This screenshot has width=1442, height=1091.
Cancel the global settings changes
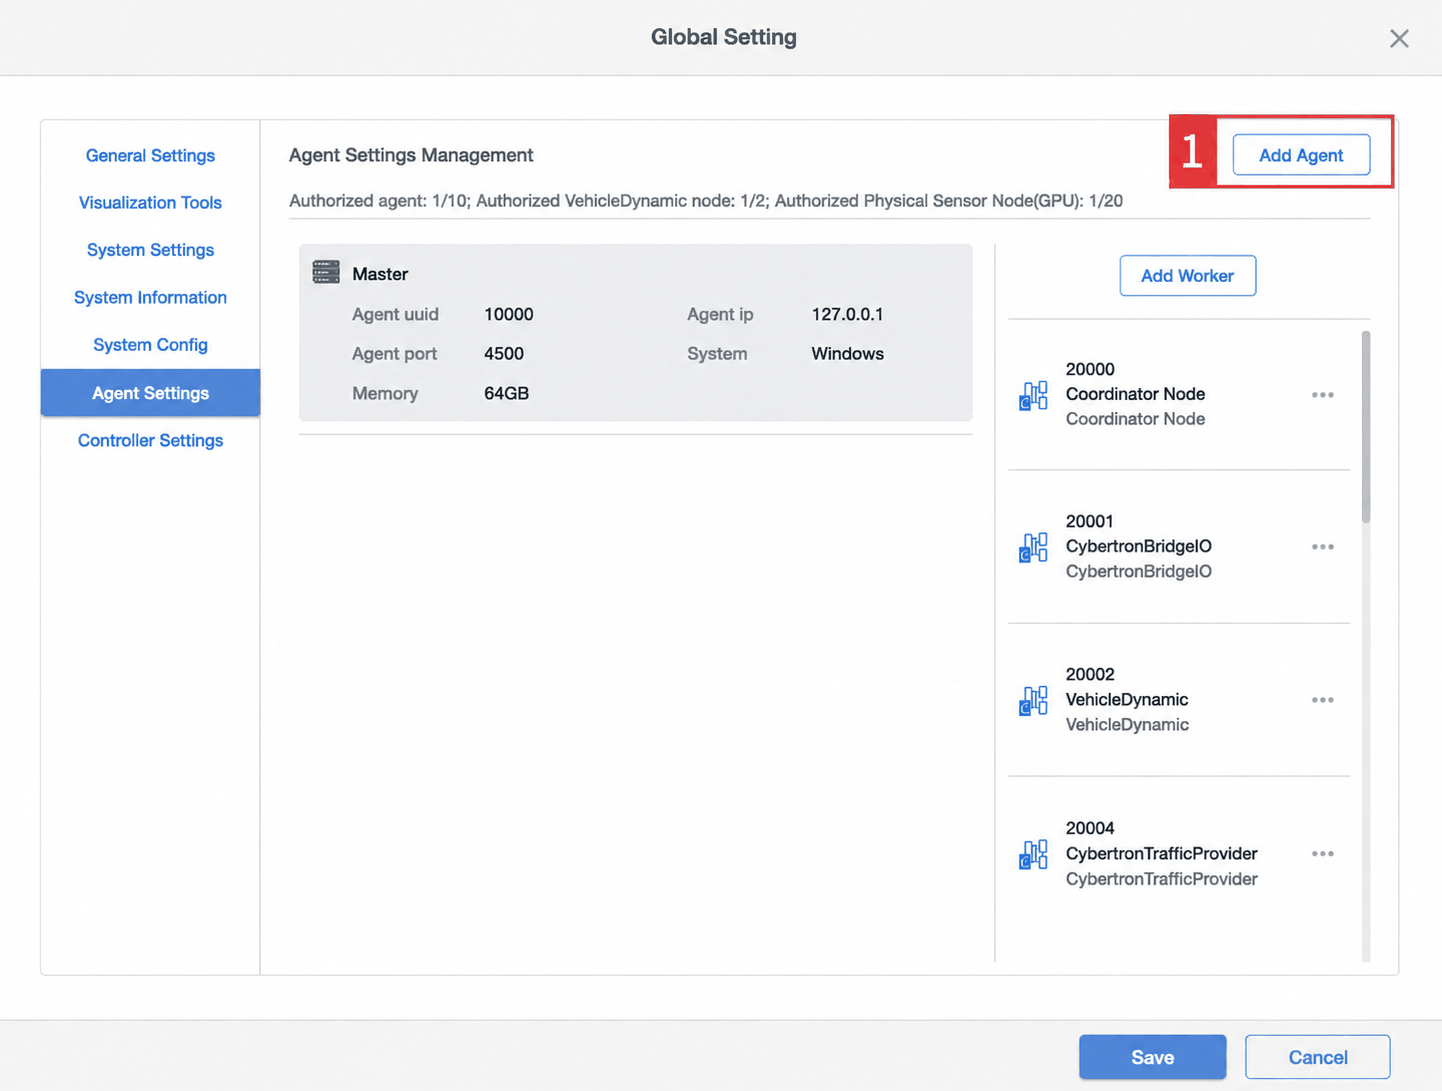coord(1317,1057)
